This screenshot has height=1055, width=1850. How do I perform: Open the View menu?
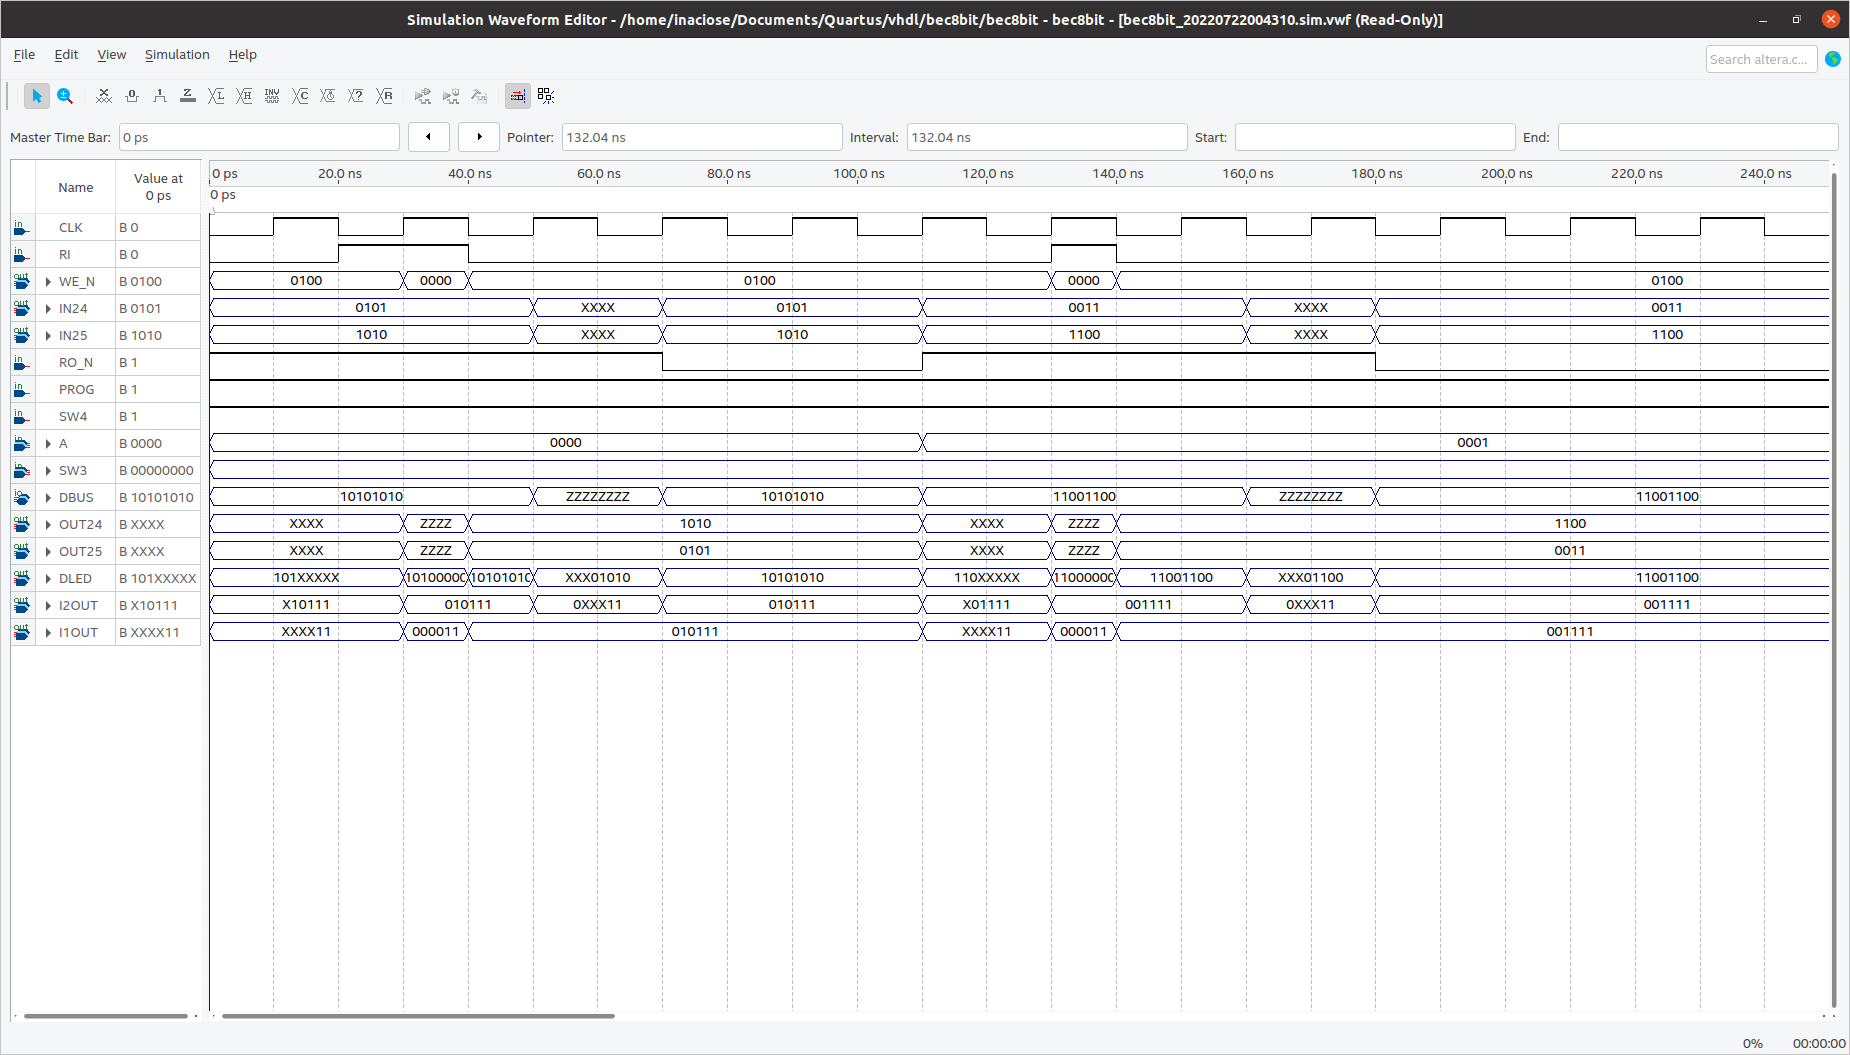tap(111, 55)
